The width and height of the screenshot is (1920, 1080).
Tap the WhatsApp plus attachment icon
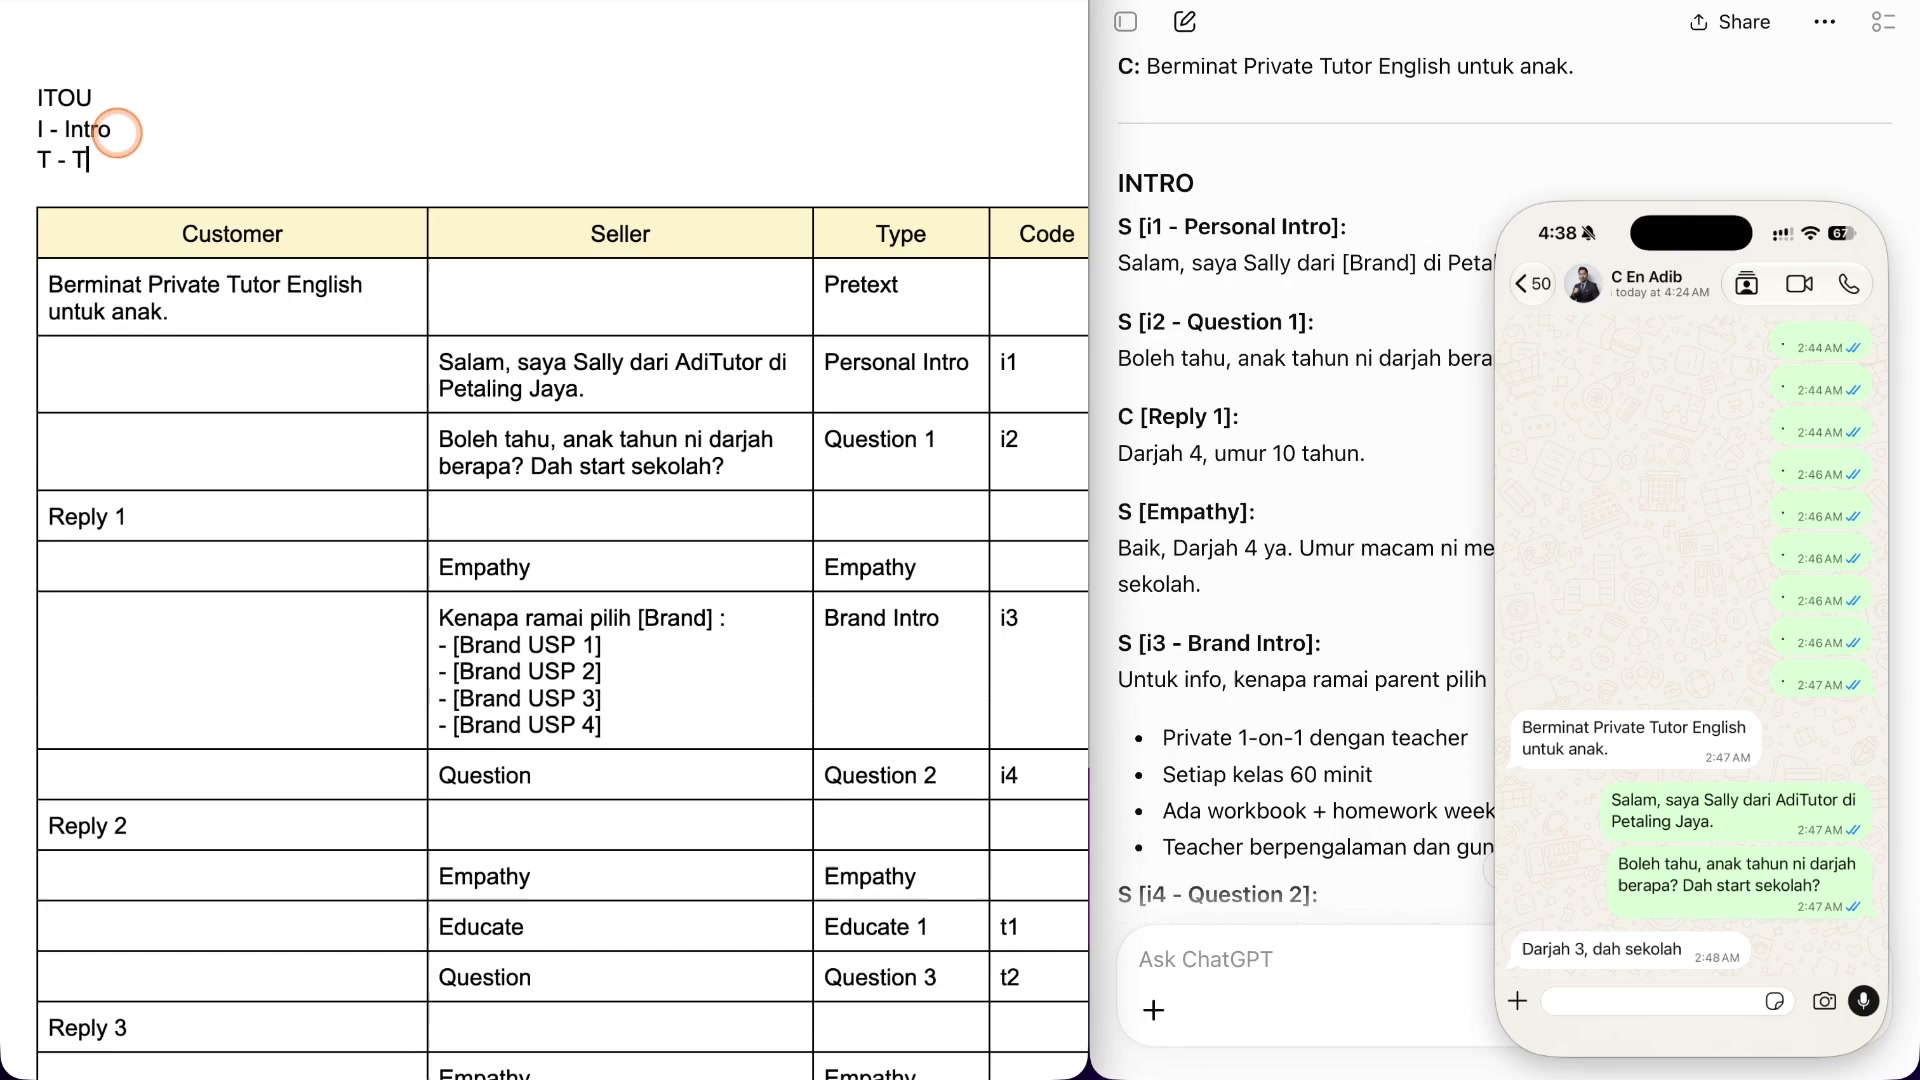[1518, 1001]
